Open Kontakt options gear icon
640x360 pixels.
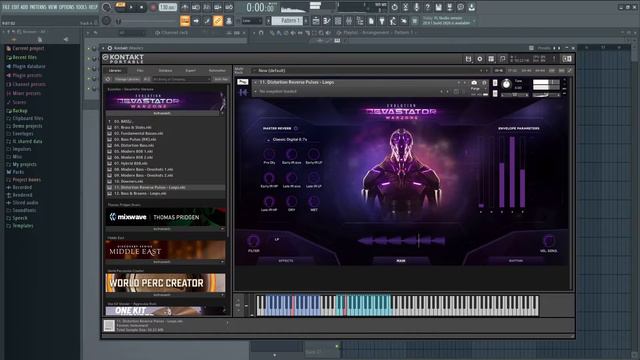click(x=480, y=59)
